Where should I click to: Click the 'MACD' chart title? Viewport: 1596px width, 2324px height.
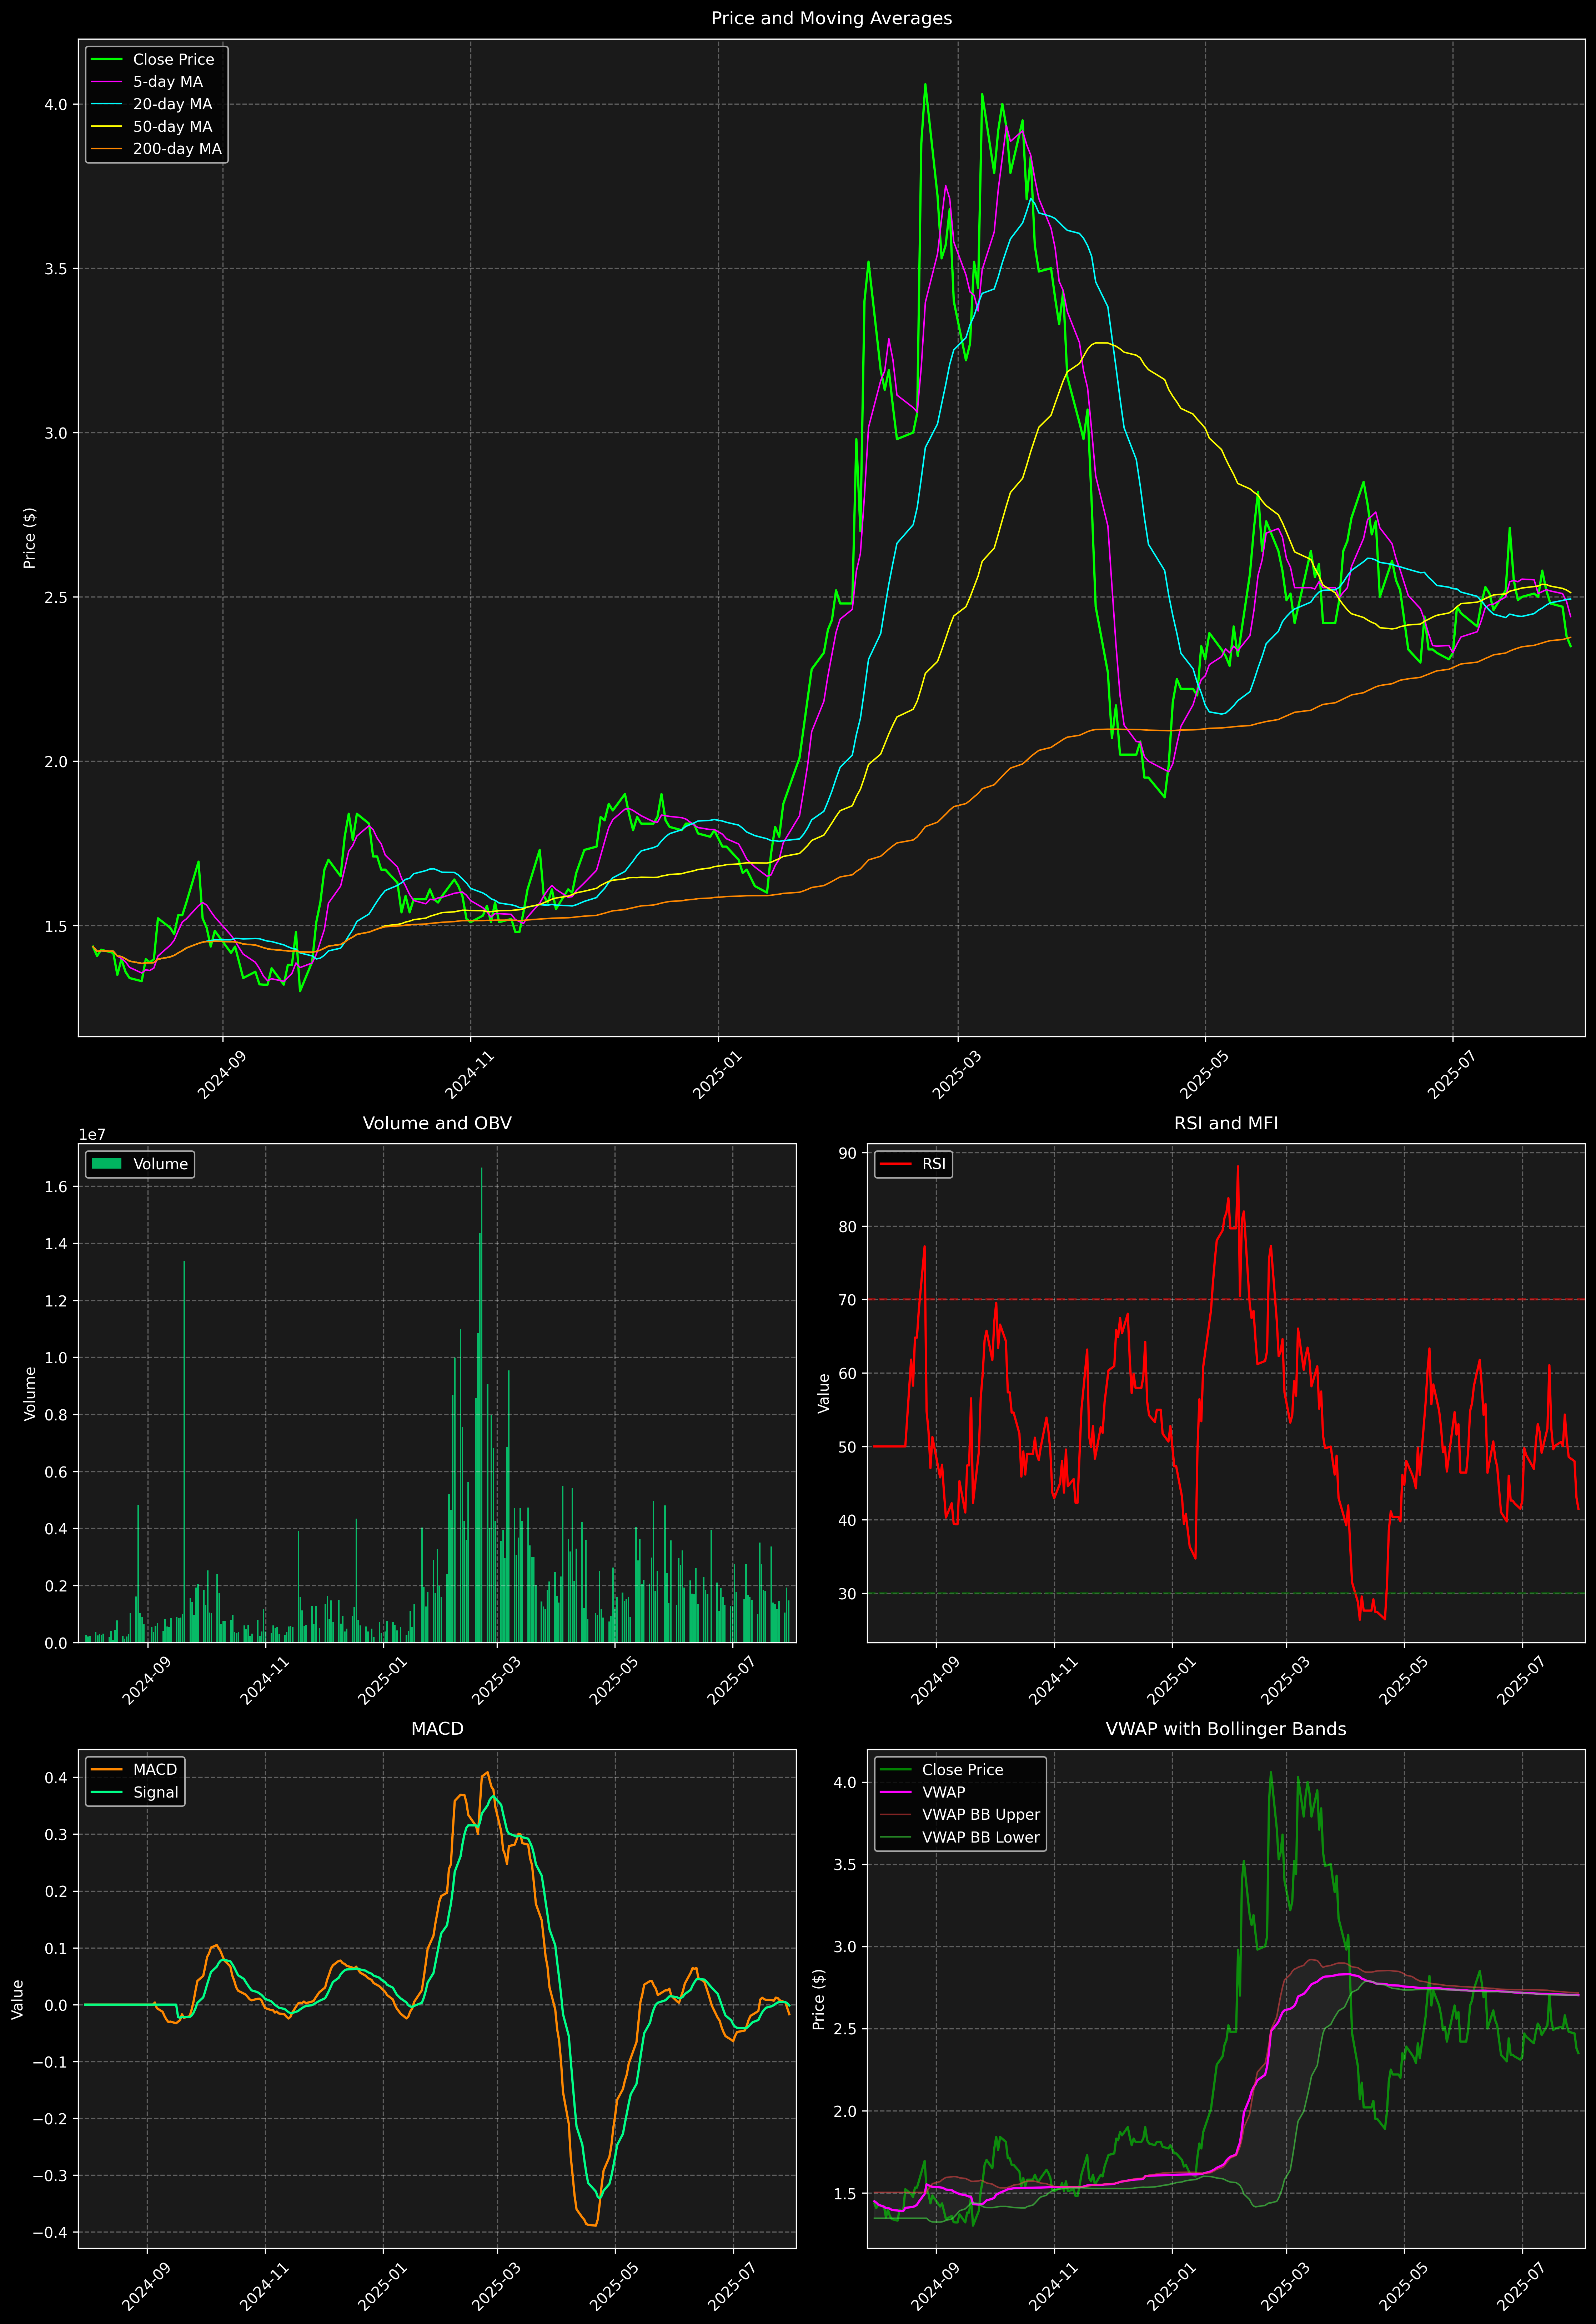point(437,1729)
